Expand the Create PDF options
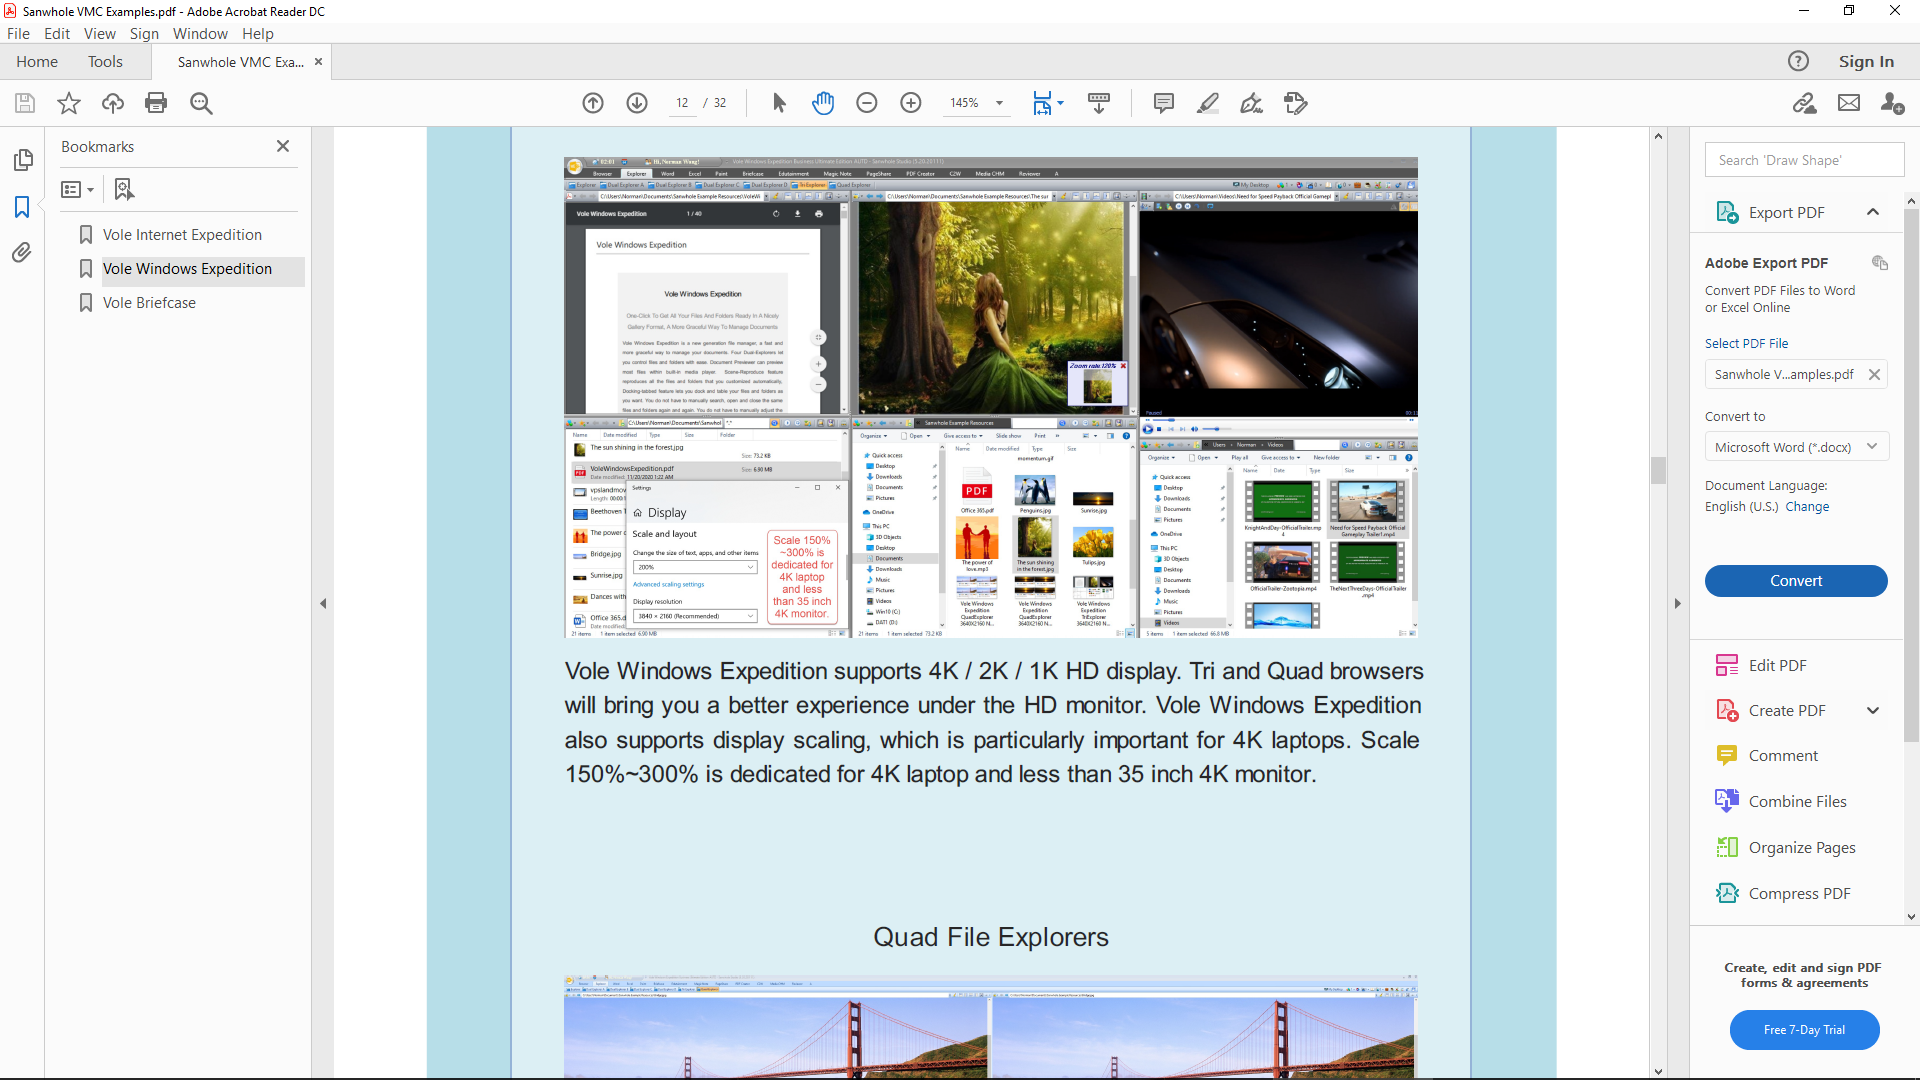Screen dimensions: 1920x1080 tap(1873, 711)
